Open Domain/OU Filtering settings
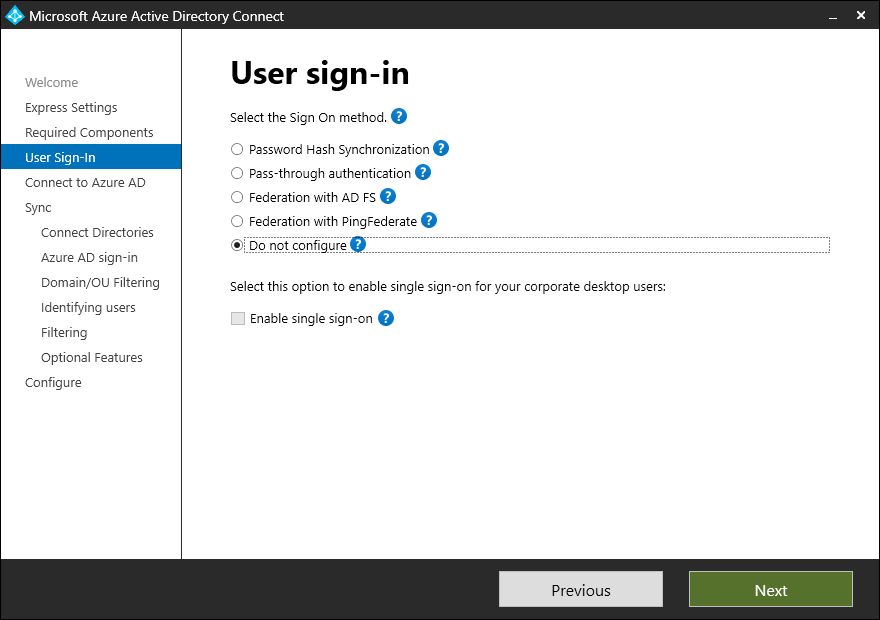Image resolution: width=880 pixels, height=620 pixels. (101, 282)
